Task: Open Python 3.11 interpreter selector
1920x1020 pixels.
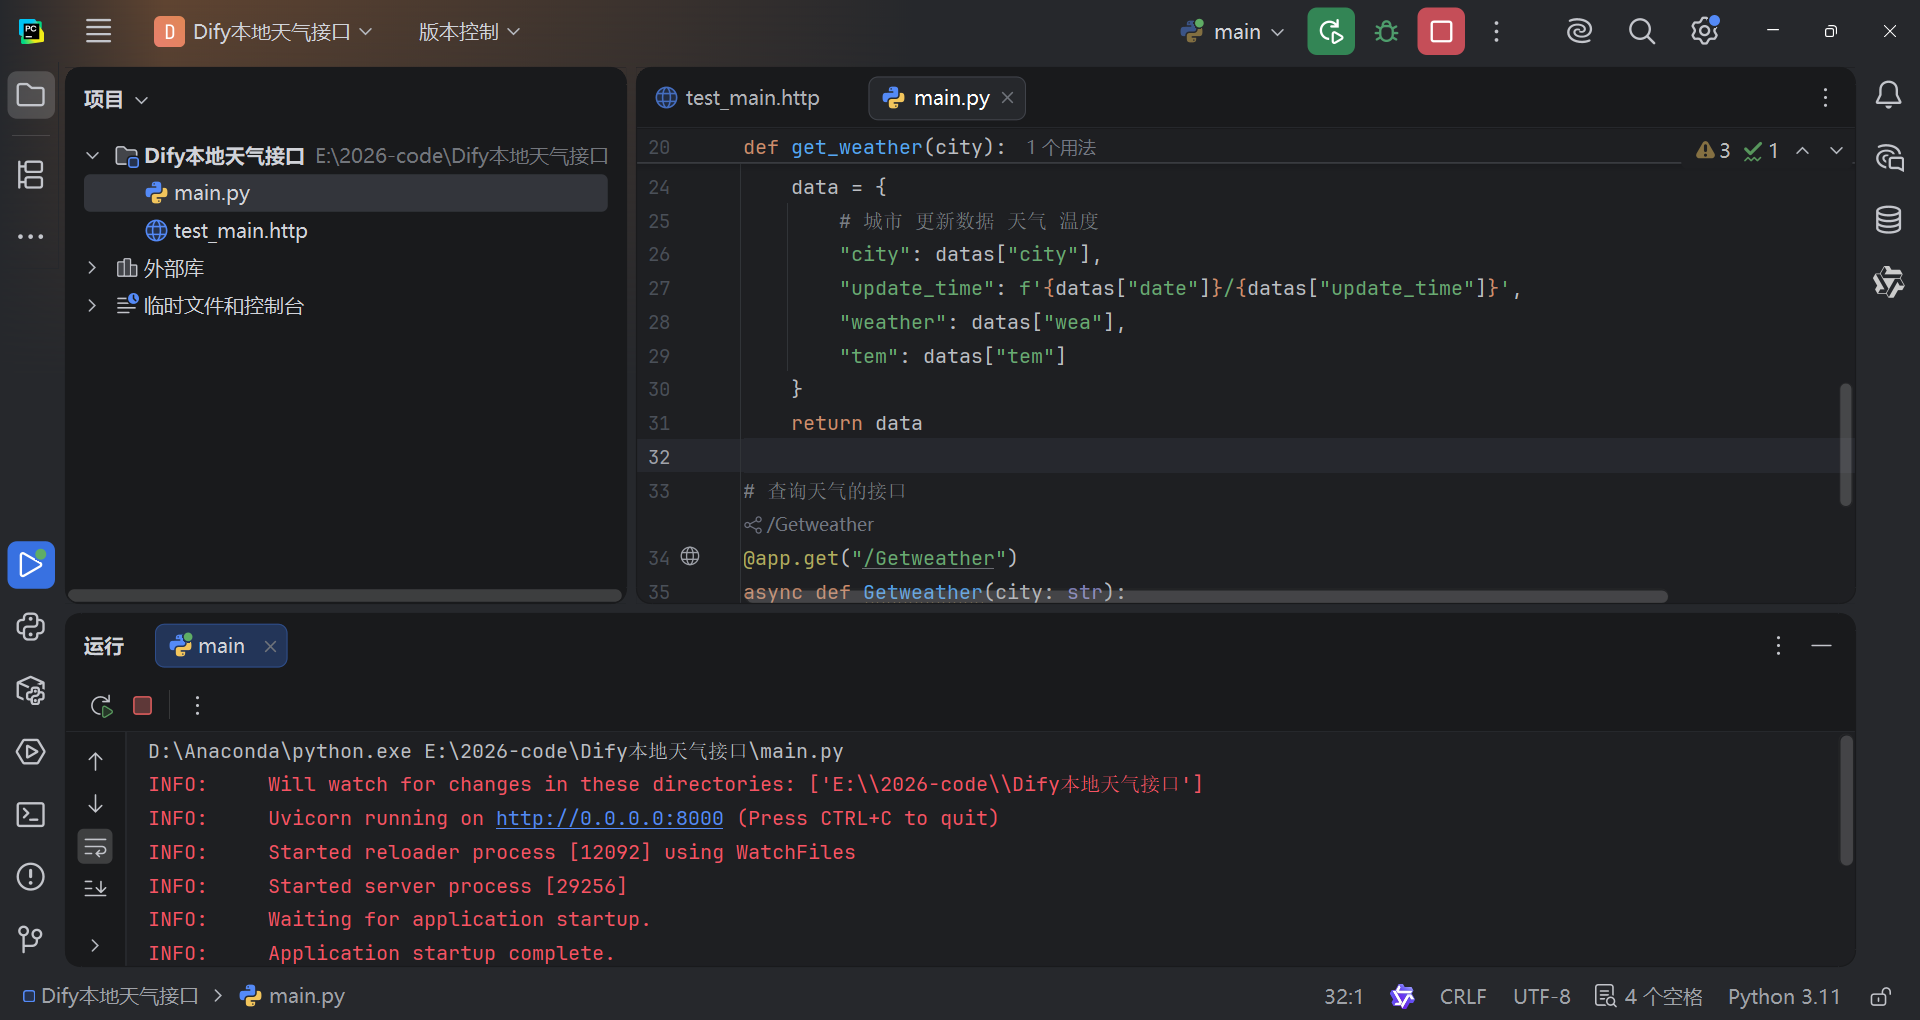Action: coord(1784,997)
